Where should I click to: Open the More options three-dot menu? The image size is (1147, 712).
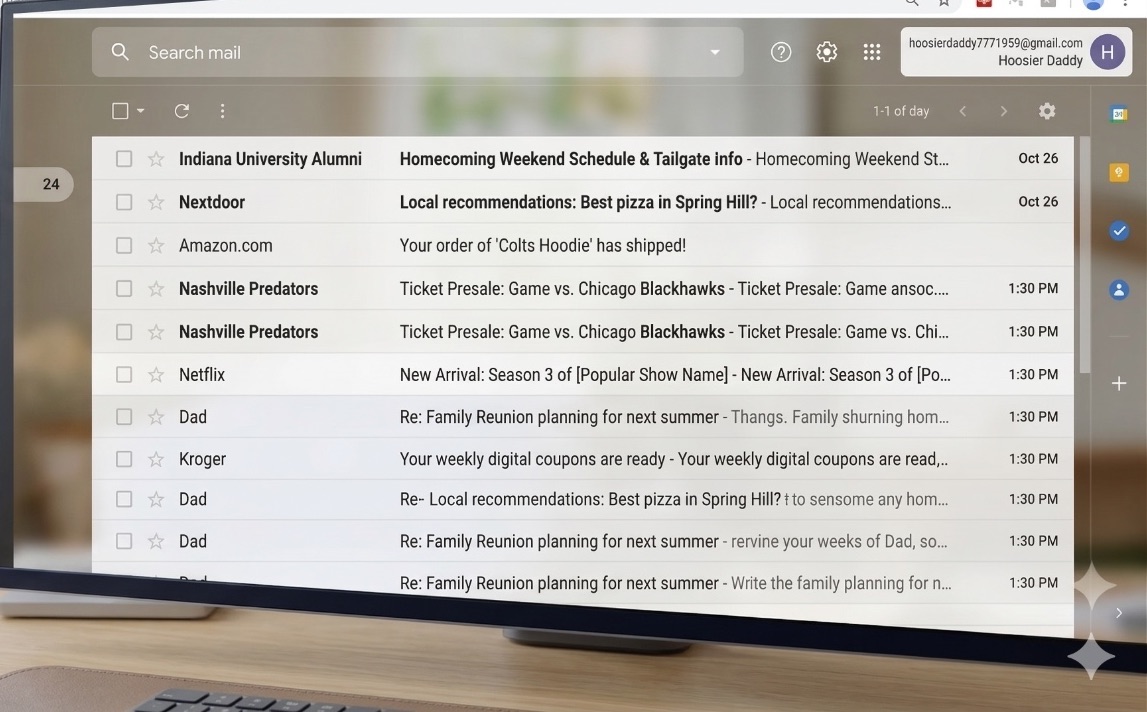[x=222, y=111]
